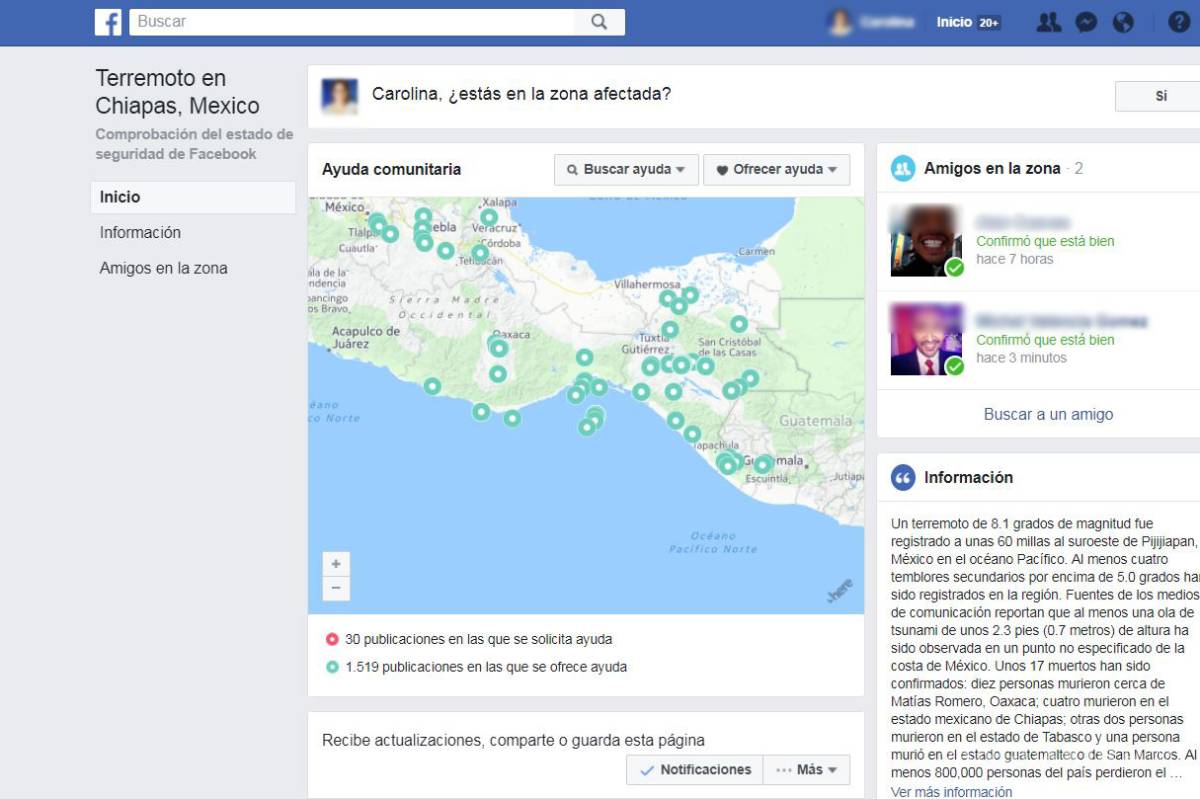This screenshot has height=800, width=1200.
Task: Zoom into the map with the plus icon
Action: [x=335, y=565]
